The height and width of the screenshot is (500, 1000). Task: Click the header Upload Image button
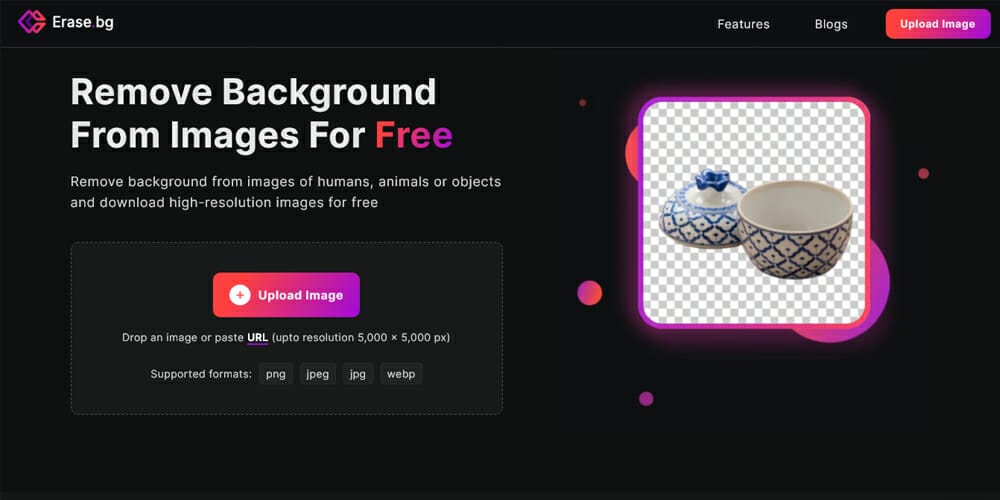click(938, 24)
